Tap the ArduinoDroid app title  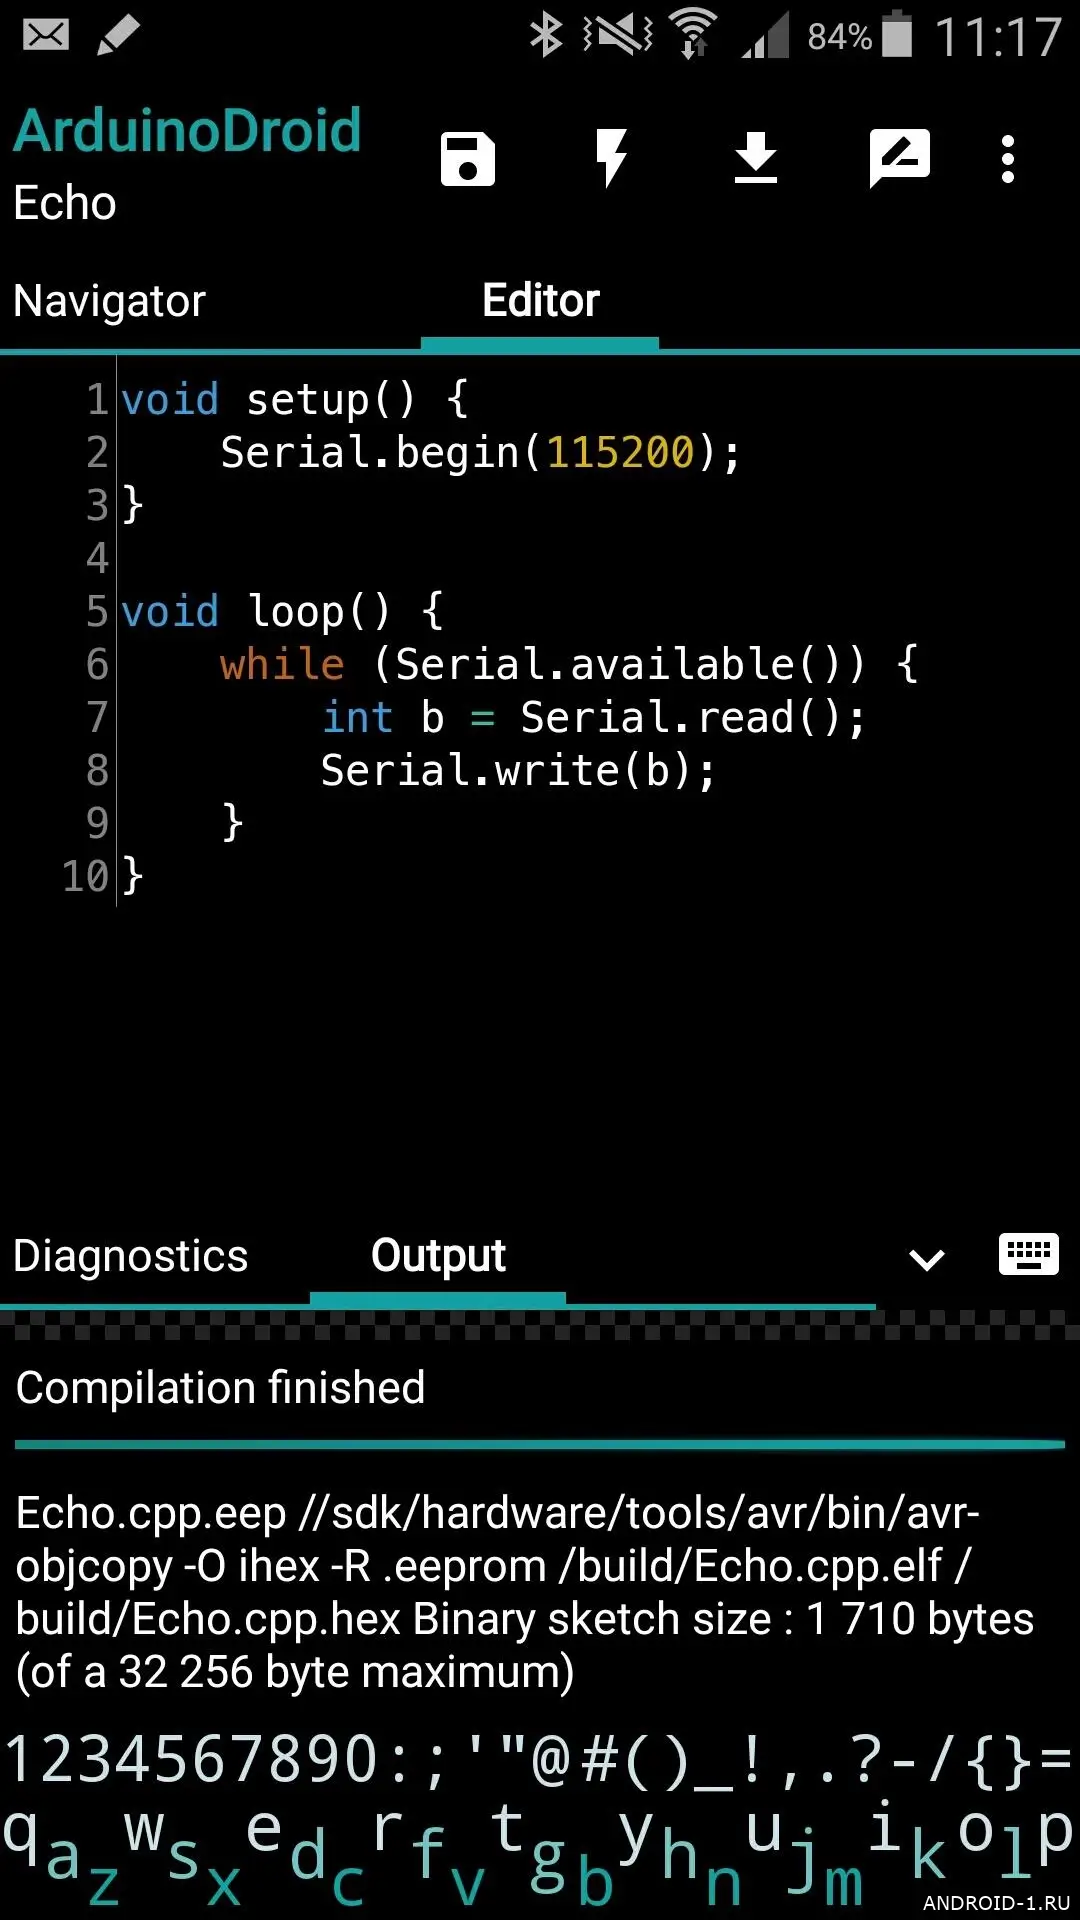click(187, 131)
